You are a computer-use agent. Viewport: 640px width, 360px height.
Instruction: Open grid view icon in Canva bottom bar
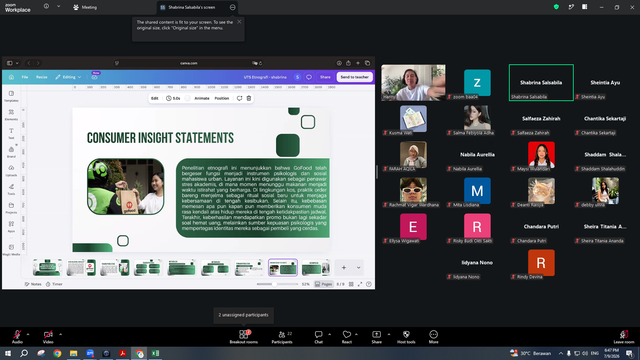click(351, 284)
